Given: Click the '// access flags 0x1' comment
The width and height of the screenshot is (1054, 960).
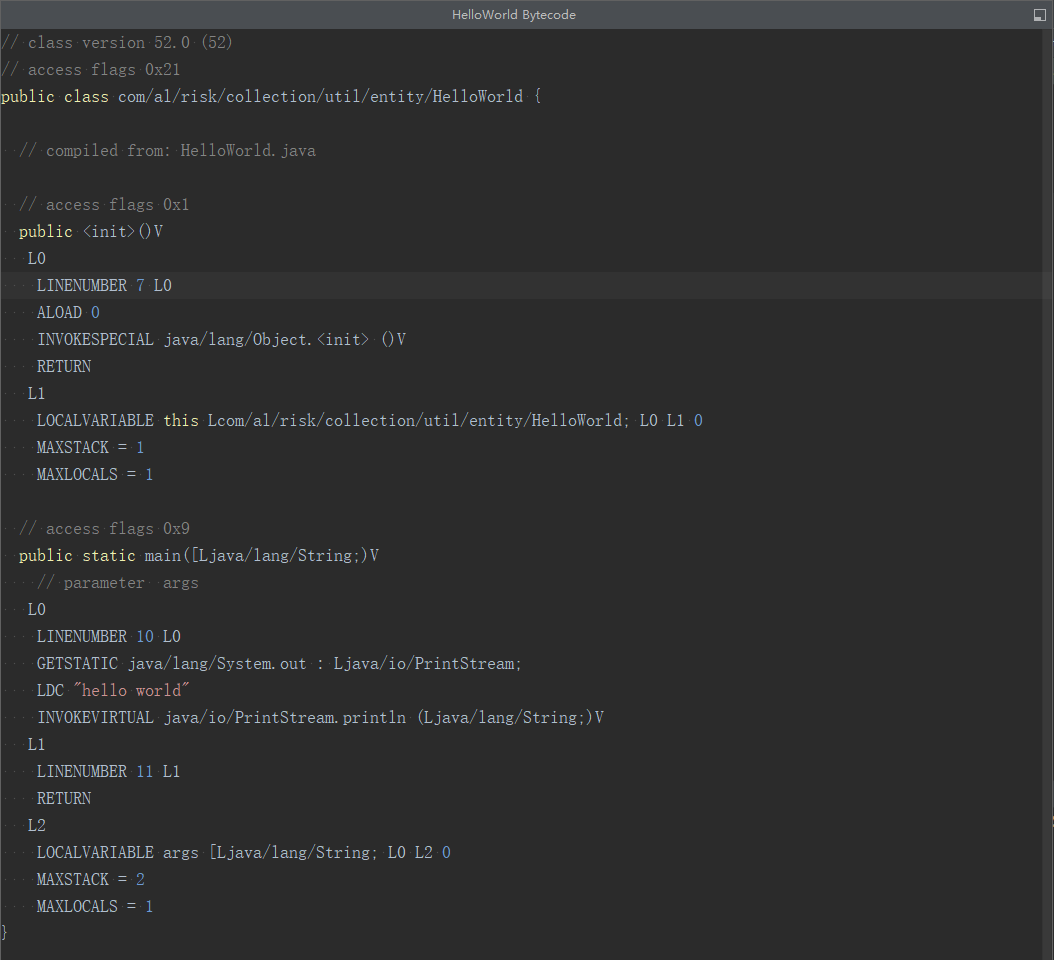Looking at the screenshot, I should [104, 204].
